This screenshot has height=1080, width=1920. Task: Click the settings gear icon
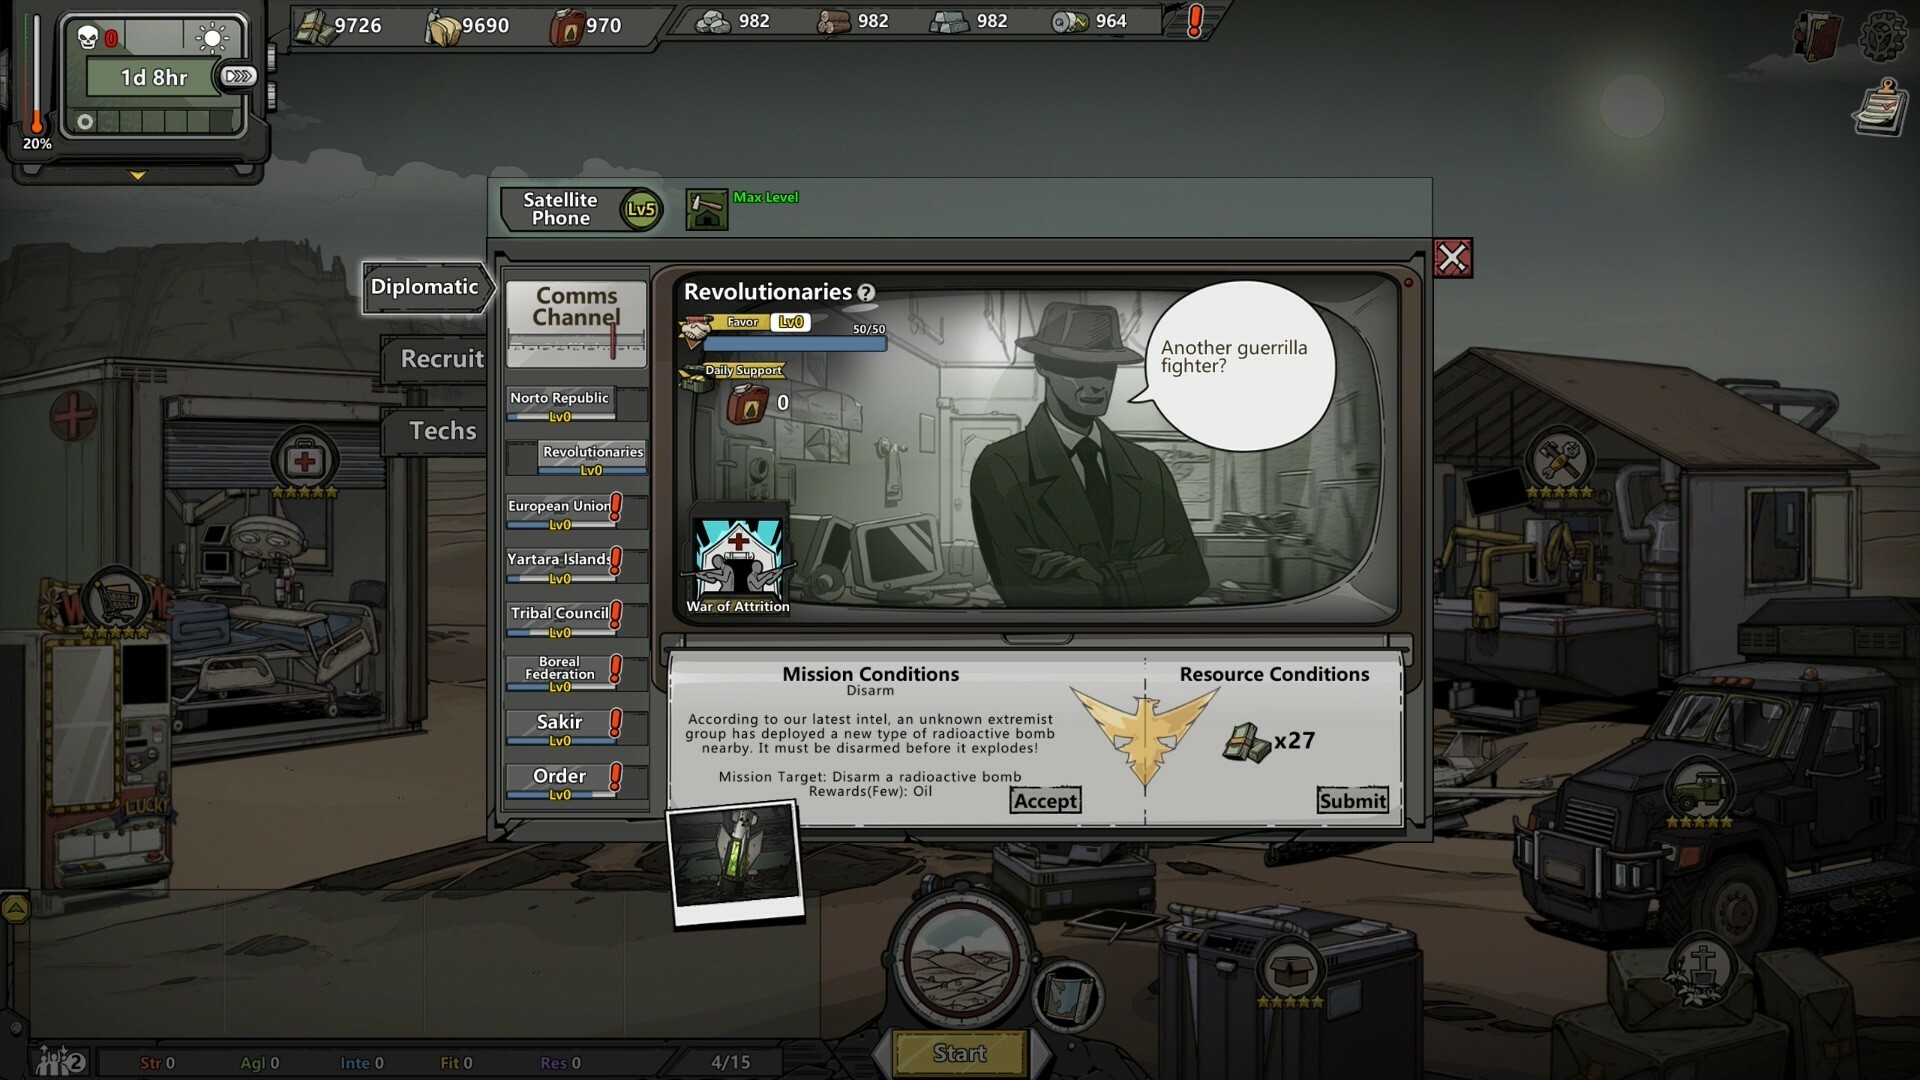click(1882, 36)
